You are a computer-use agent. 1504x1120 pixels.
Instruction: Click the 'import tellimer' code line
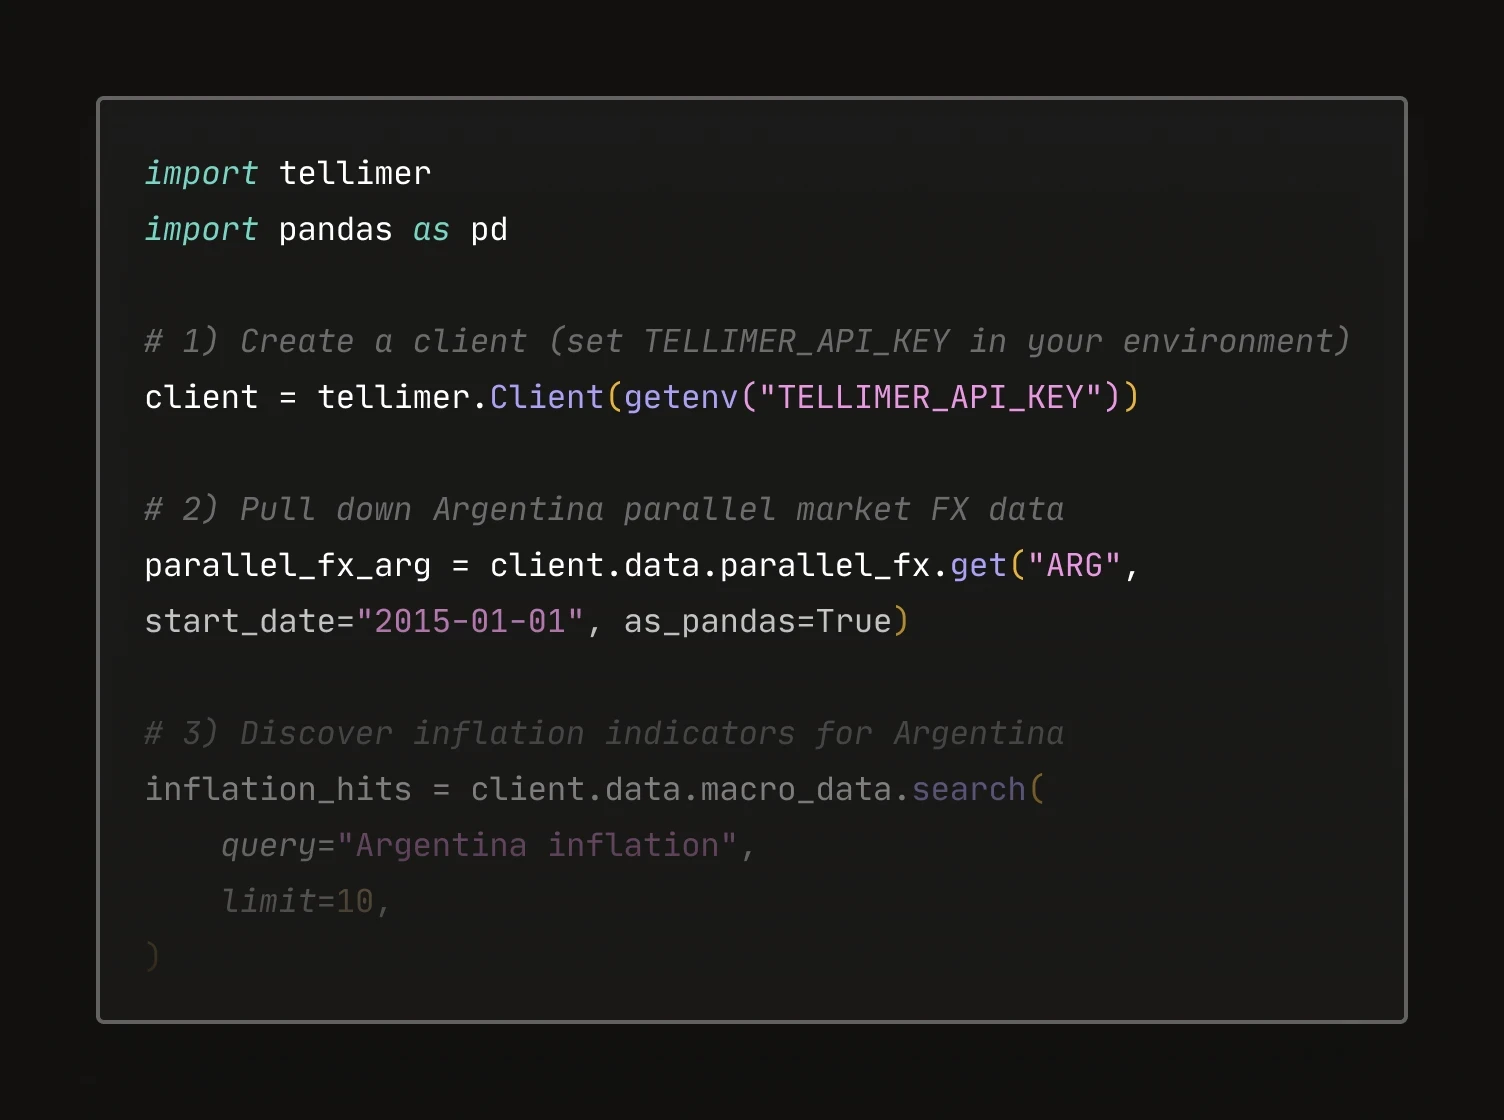(x=288, y=173)
